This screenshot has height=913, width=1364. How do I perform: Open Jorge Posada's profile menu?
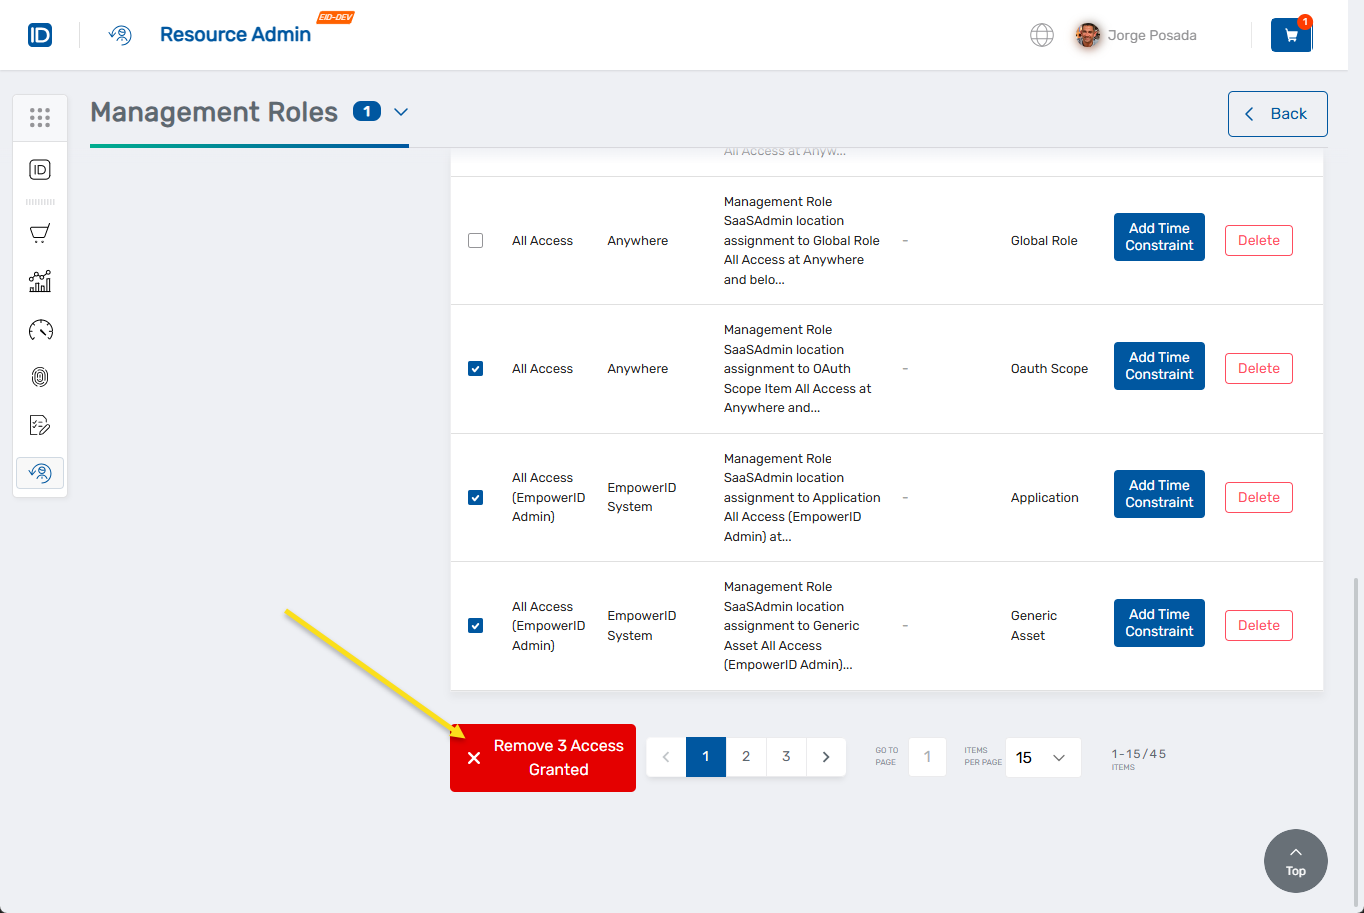click(x=1135, y=35)
